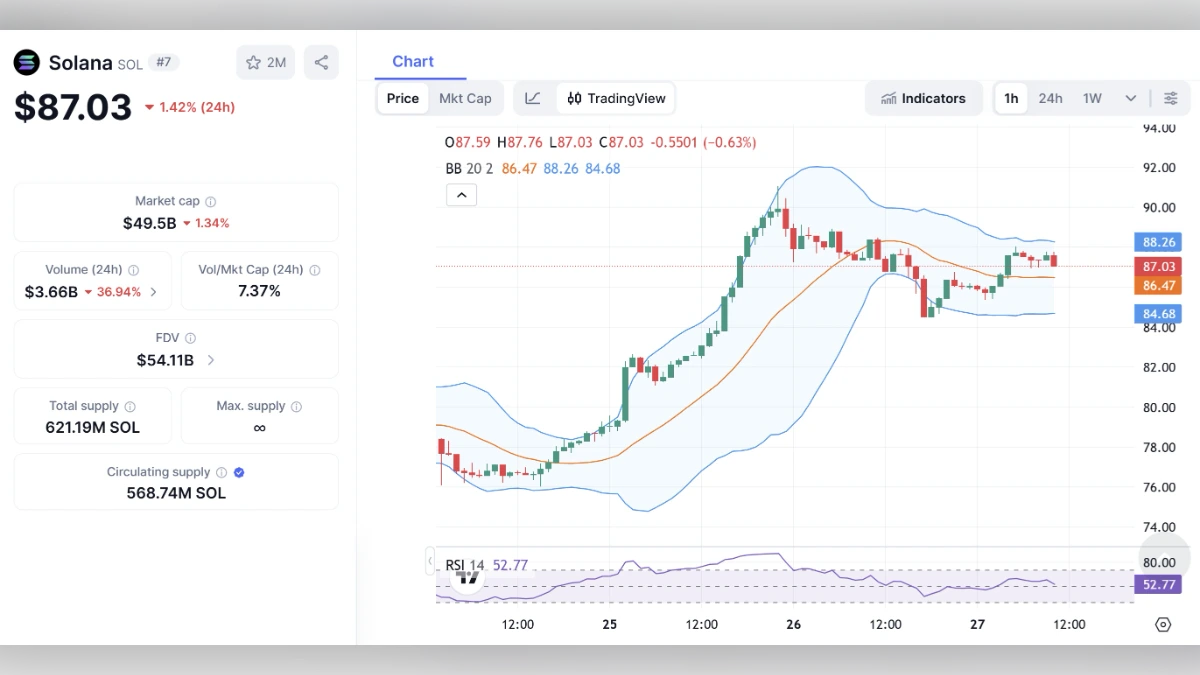The height and width of the screenshot is (675, 1200).
Task: Open the Indicators panel
Action: (924, 98)
